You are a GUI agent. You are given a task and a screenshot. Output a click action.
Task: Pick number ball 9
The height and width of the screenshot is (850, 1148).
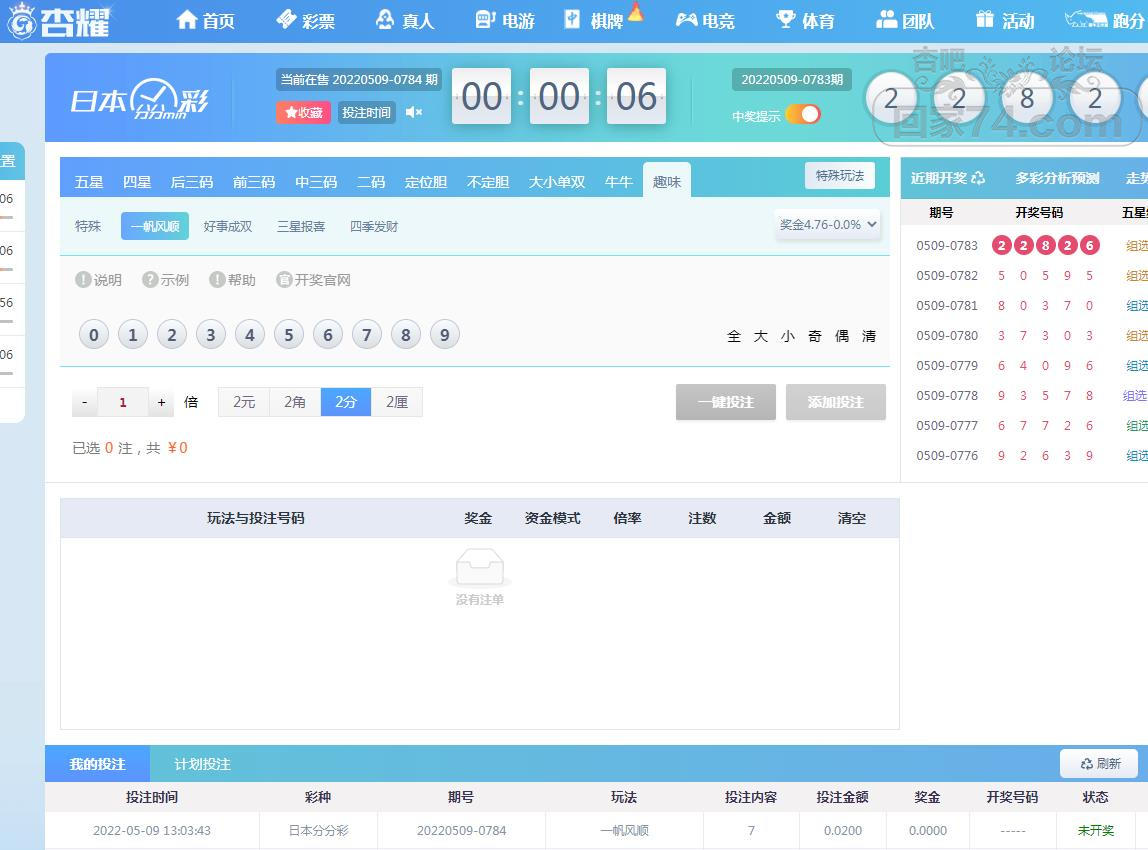click(x=444, y=335)
